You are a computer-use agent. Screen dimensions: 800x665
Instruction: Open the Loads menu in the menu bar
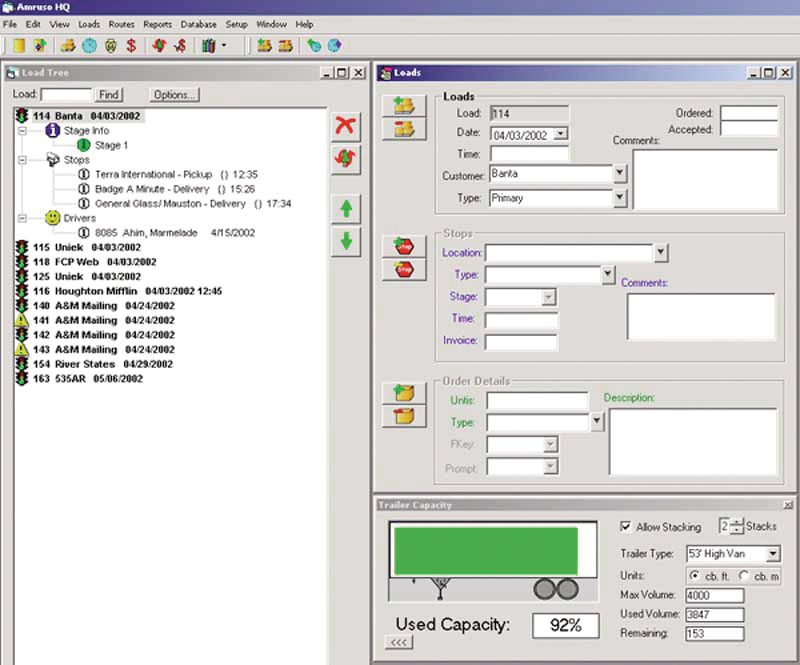click(88, 24)
